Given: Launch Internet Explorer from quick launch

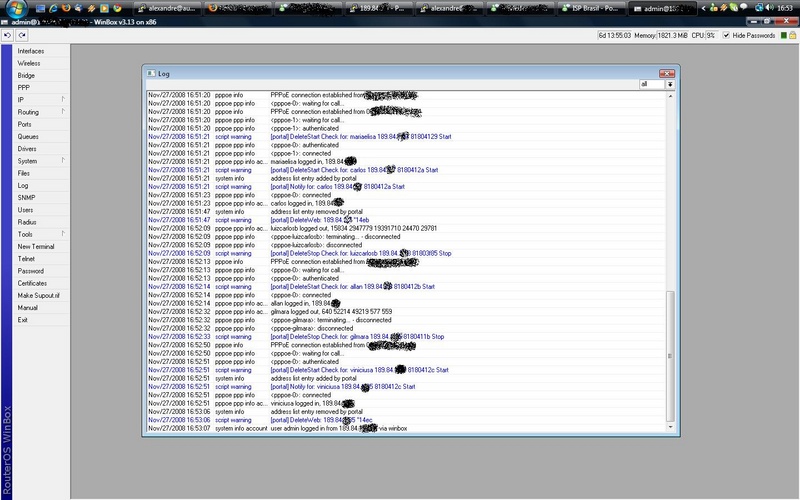Looking at the screenshot, I should pos(53,8).
